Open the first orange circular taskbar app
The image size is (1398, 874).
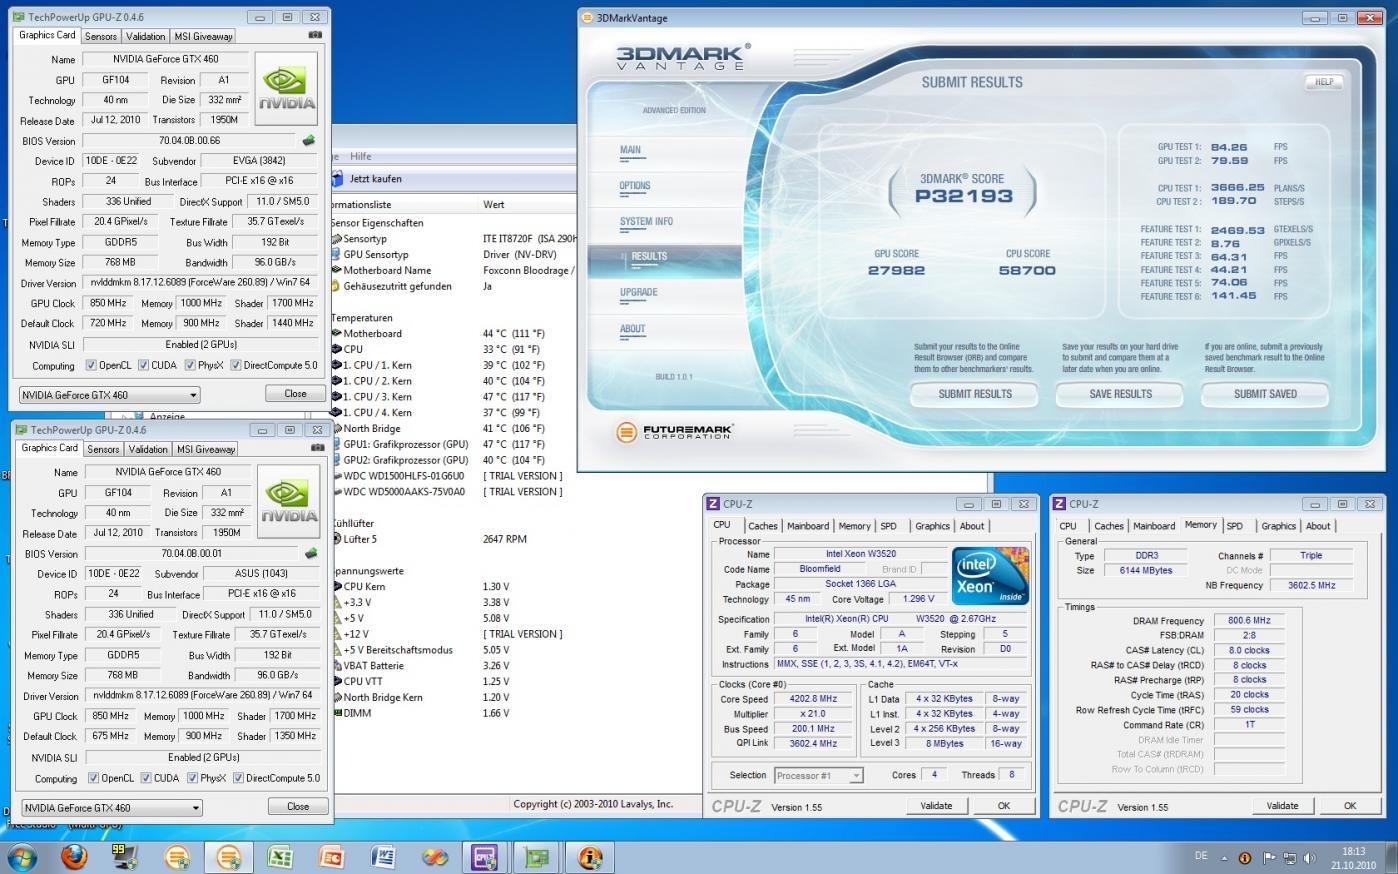pyautogui.click(x=177, y=857)
